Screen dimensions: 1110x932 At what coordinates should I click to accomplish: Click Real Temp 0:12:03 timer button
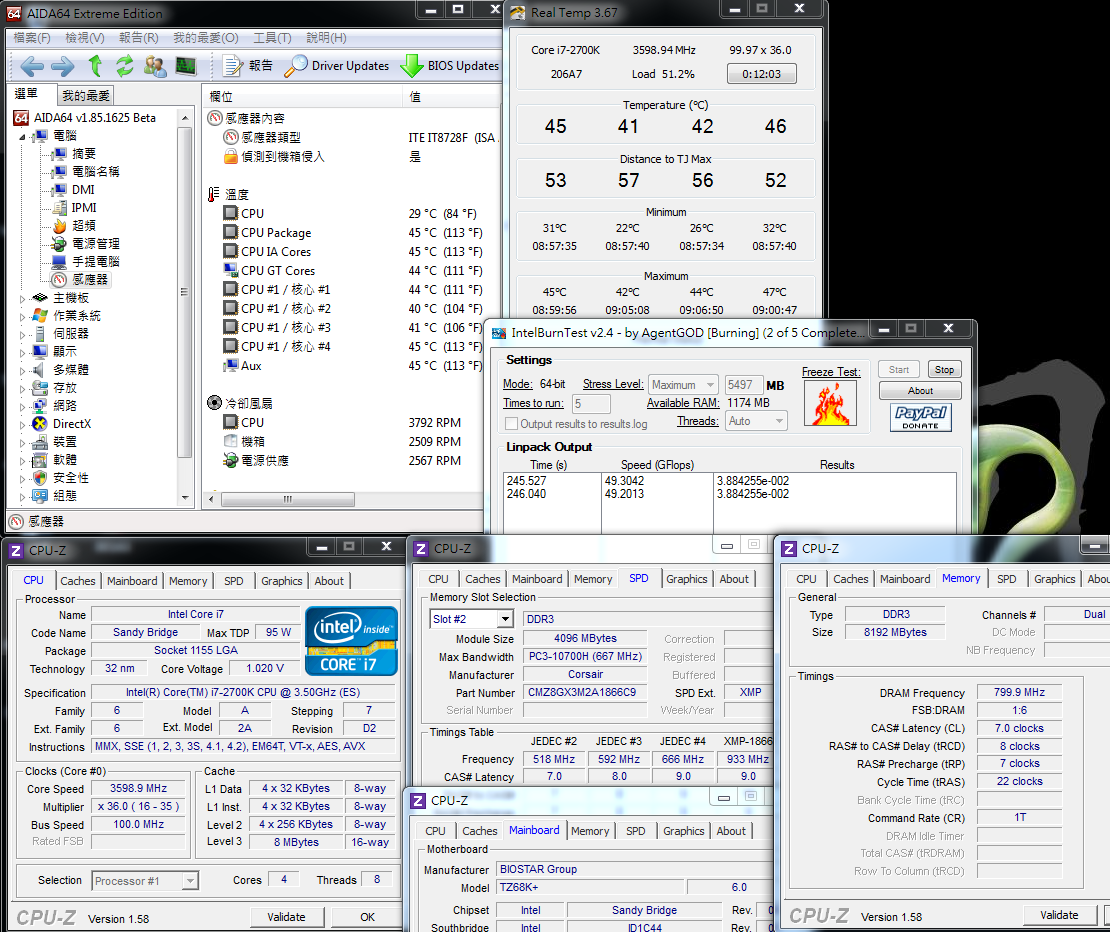click(x=761, y=74)
